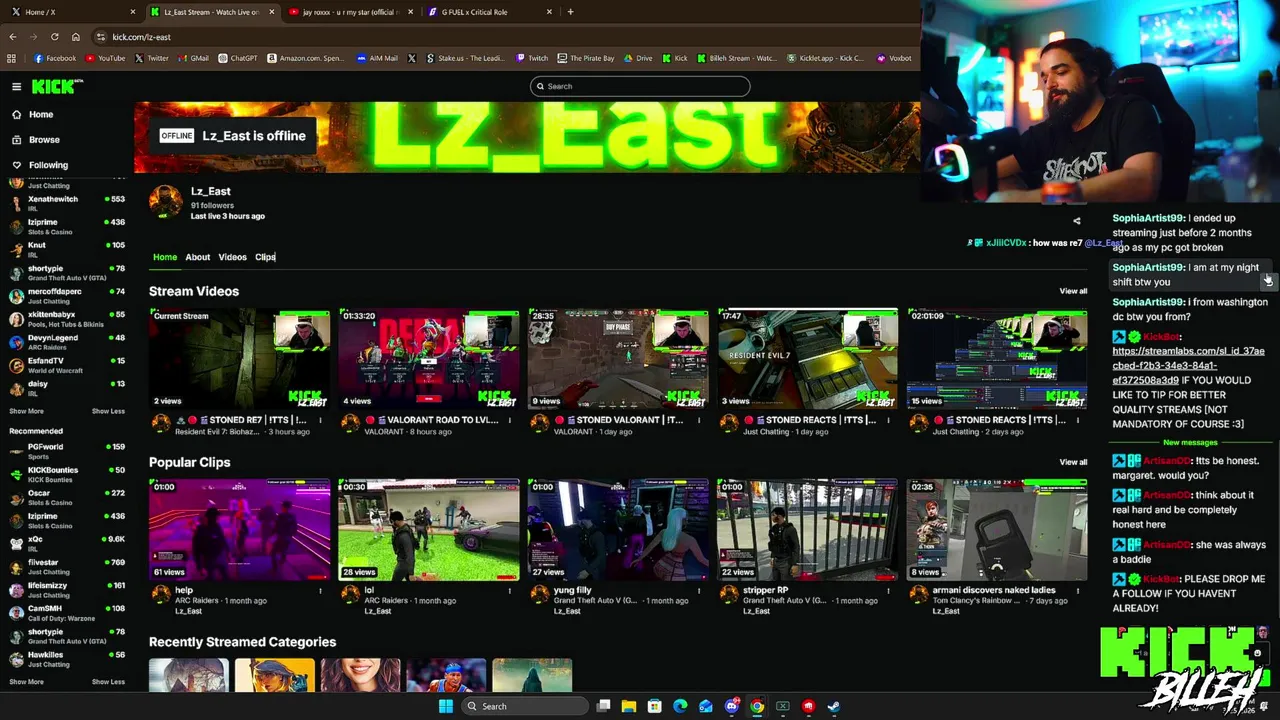Open Browse in the Kick sidebar
The height and width of the screenshot is (720, 1280).
(x=44, y=140)
